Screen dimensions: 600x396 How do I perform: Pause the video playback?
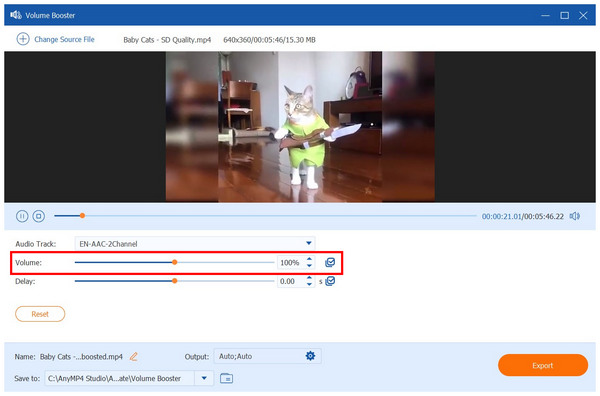click(22, 216)
